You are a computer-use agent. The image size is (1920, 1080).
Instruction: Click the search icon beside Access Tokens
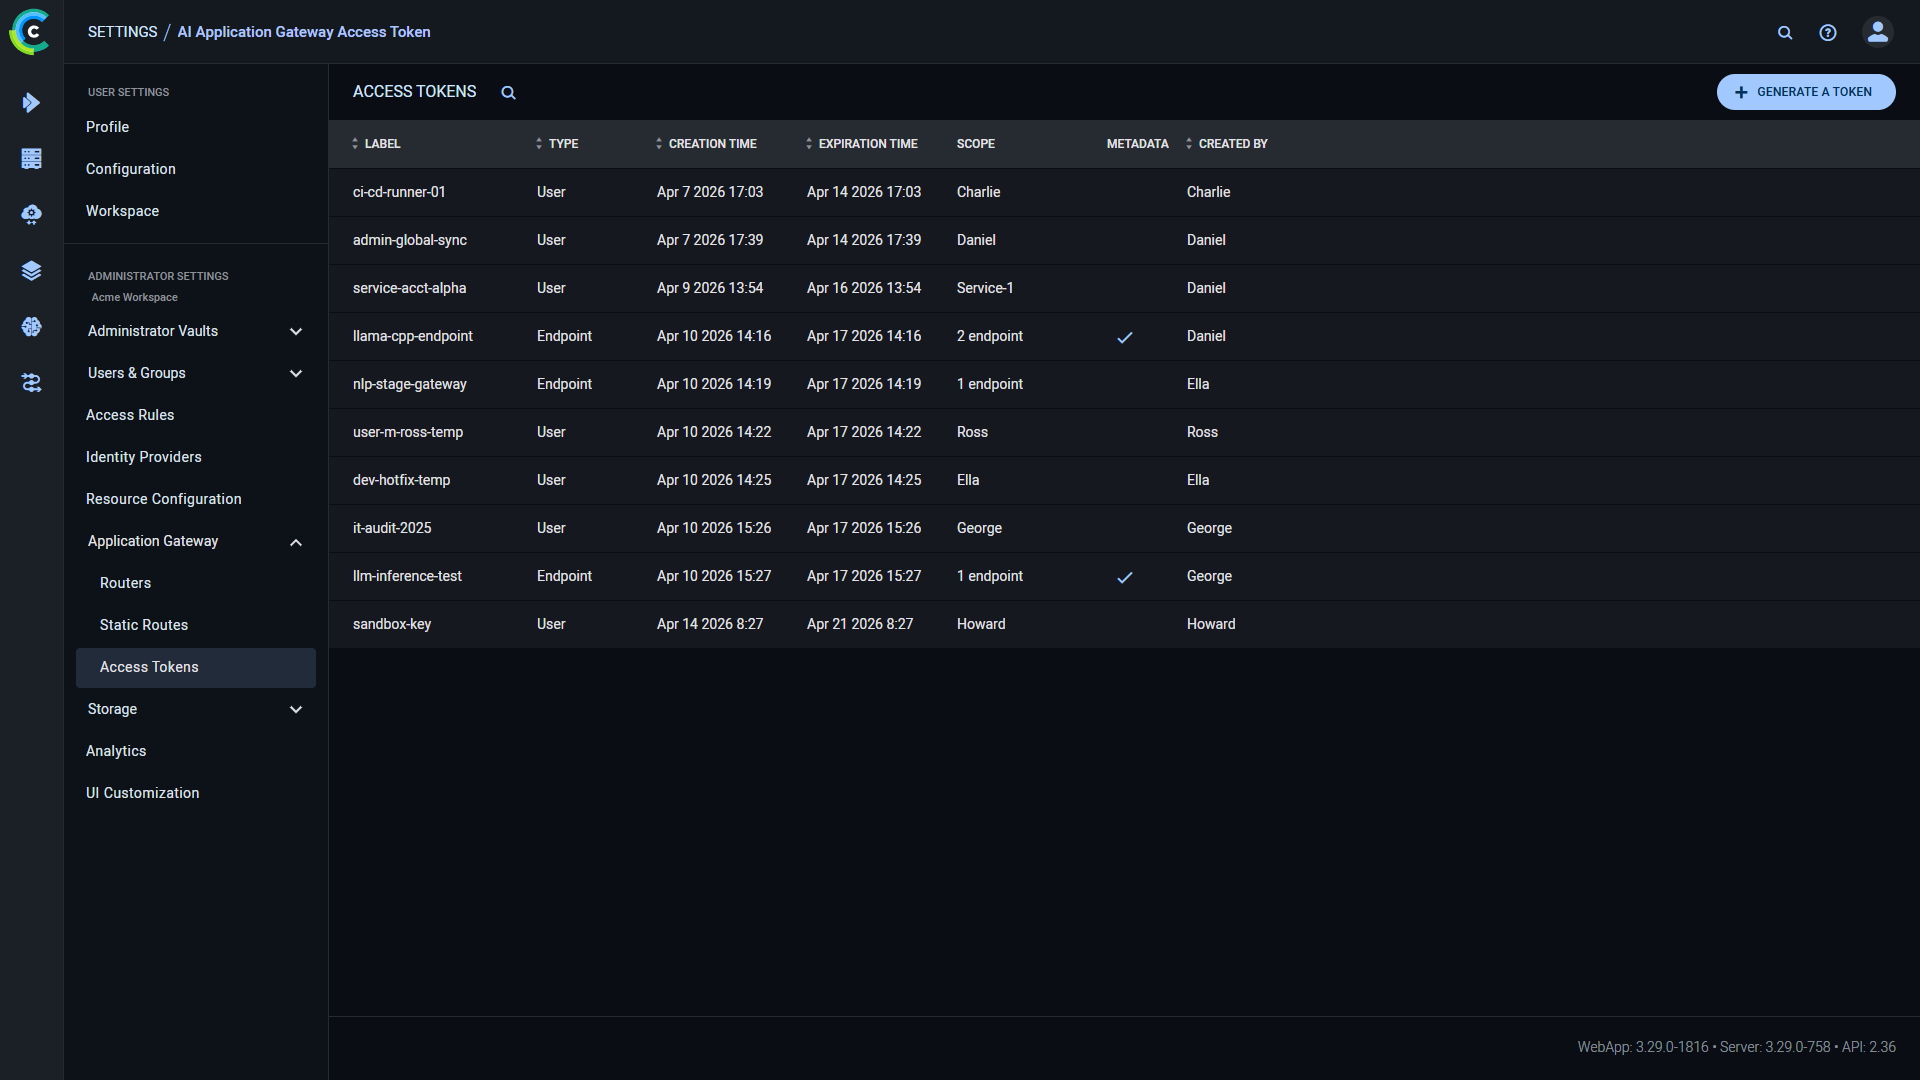click(x=508, y=92)
